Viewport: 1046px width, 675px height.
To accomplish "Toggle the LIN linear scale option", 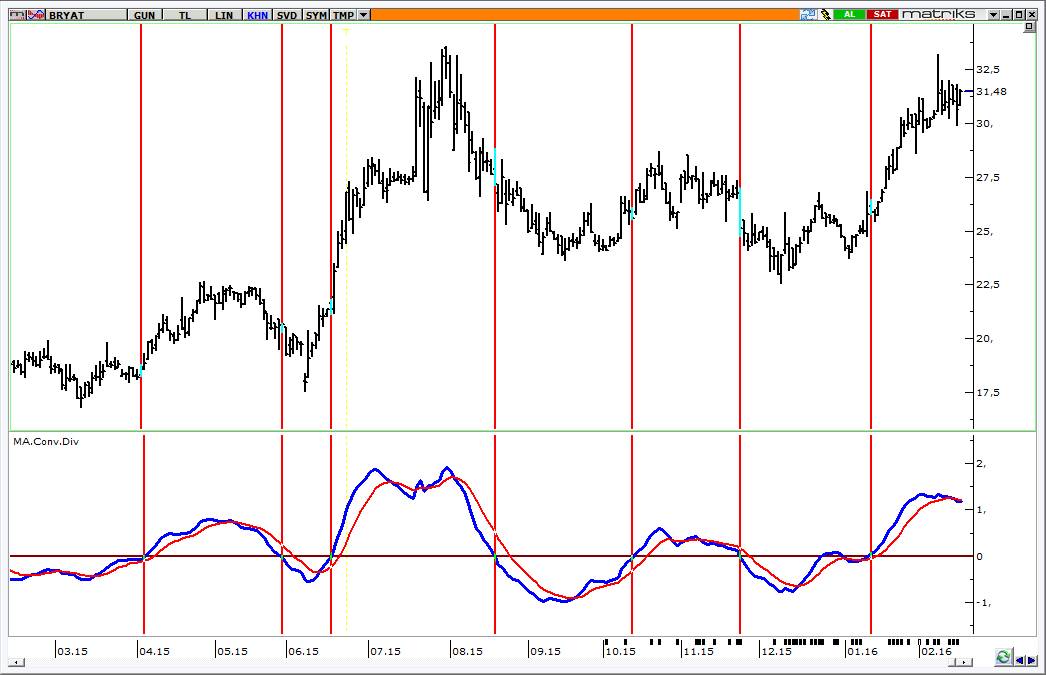I will [224, 15].
